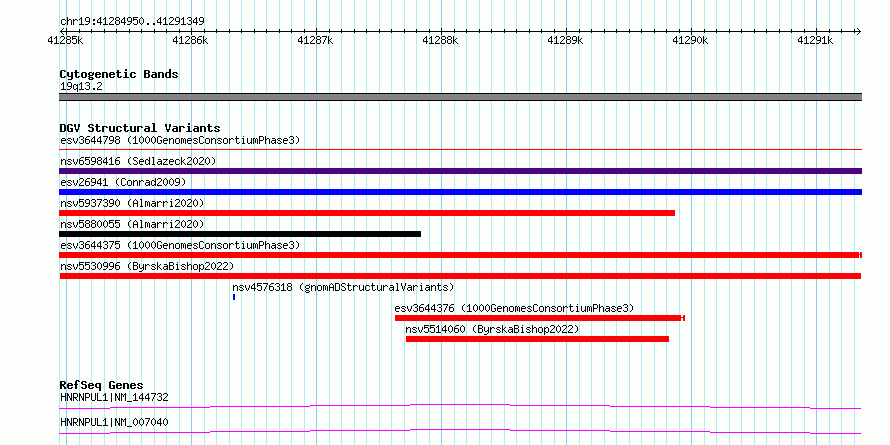The width and height of the screenshot is (890, 445).
Task: Open variant label nsv5514060 (ByrskaBishop2022)
Action: point(492,329)
